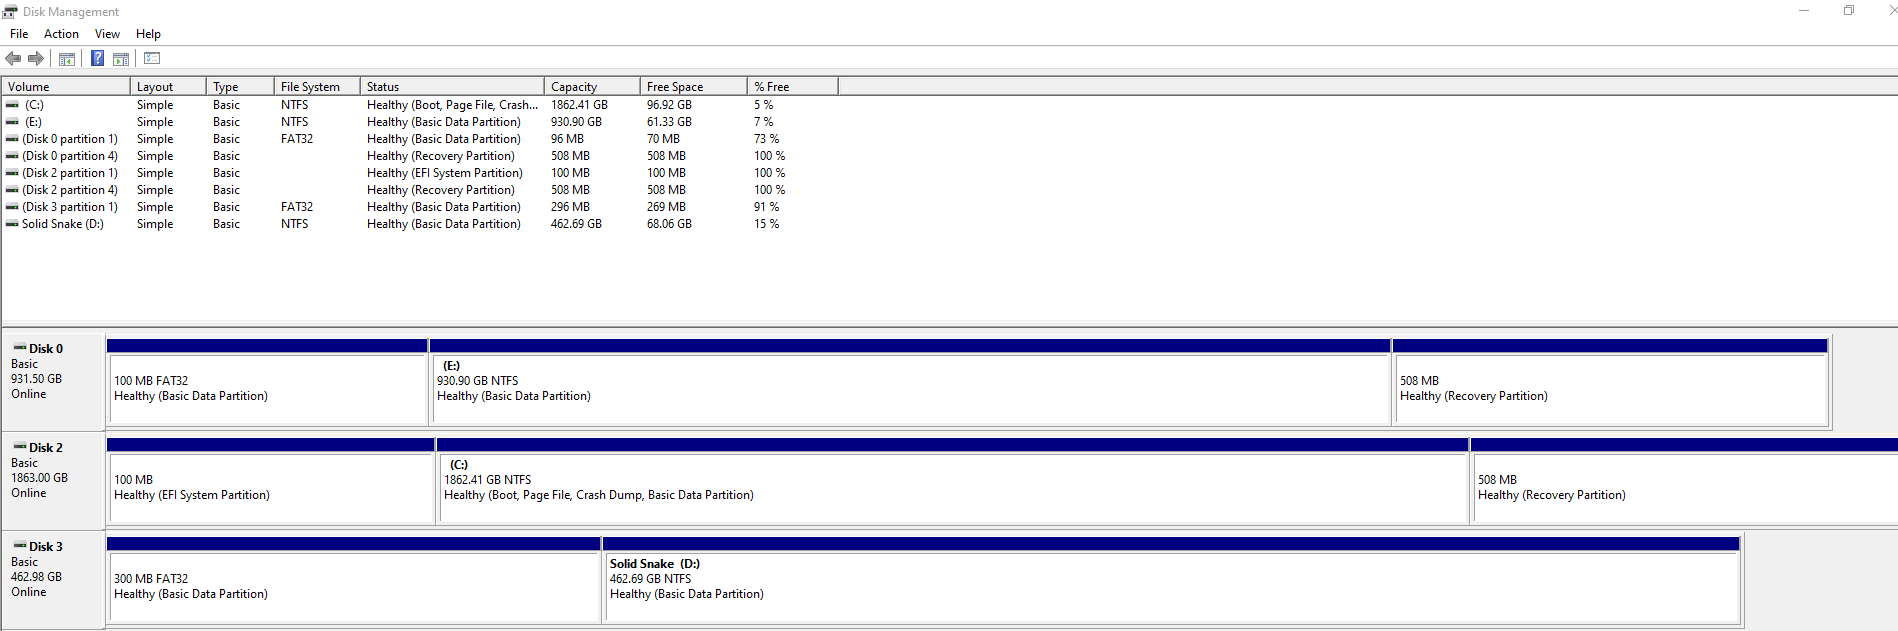Select the Solid Snake (D:) volume list row

[x=420, y=224]
